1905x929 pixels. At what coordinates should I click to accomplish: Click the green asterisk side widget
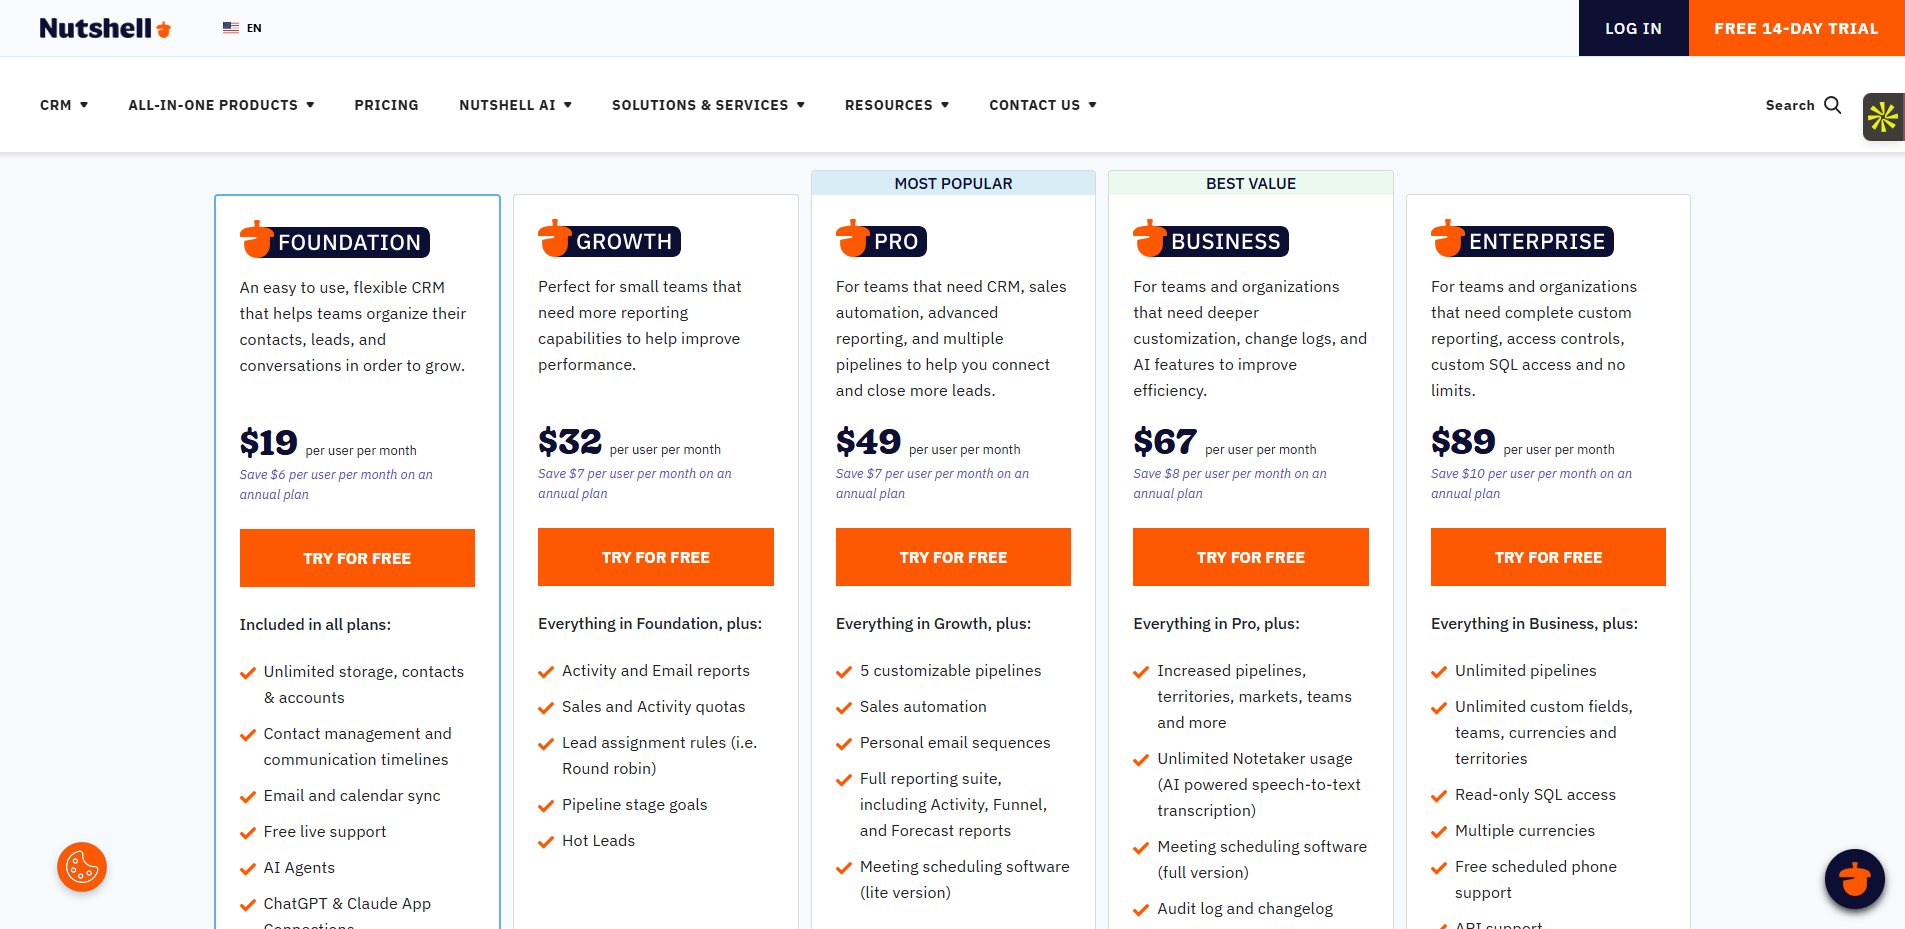click(1883, 117)
